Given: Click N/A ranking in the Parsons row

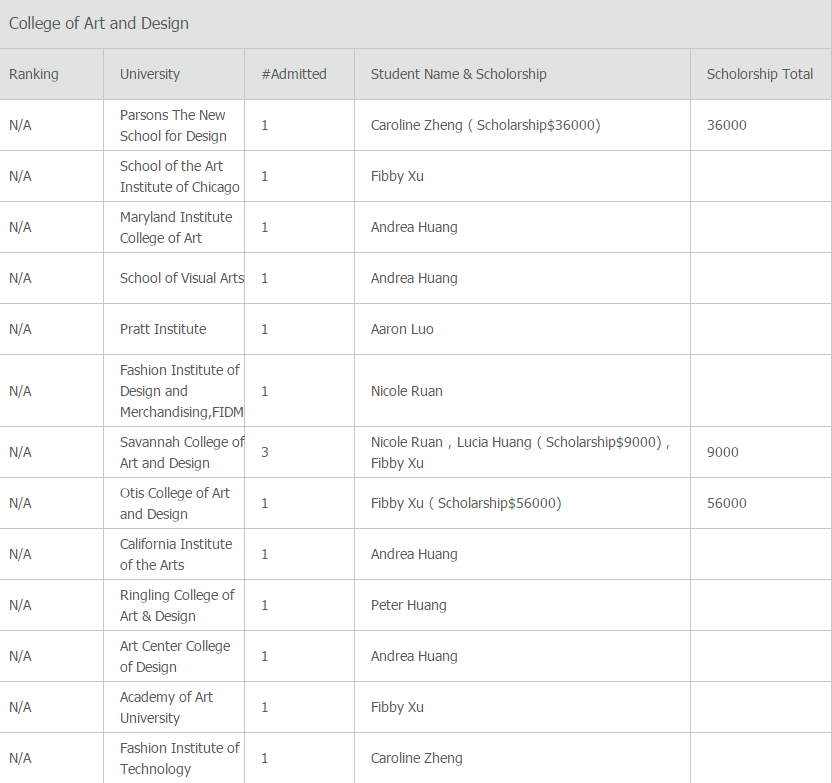Looking at the screenshot, I should (x=20, y=125).
